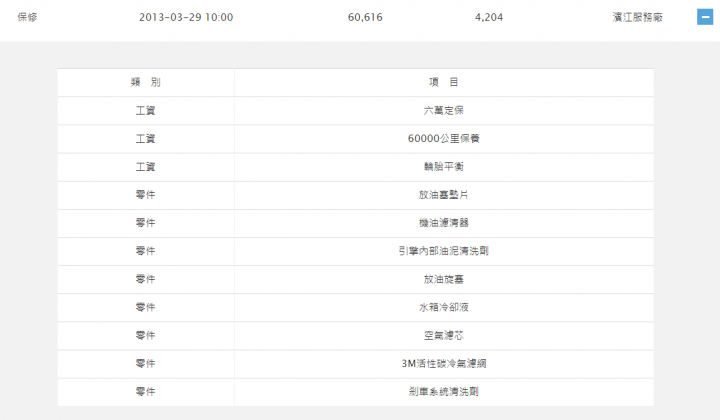Select the 剎車系統清洗劑 item
The width and height of the screenshot is (720, 420).
[x=443, y=390]
